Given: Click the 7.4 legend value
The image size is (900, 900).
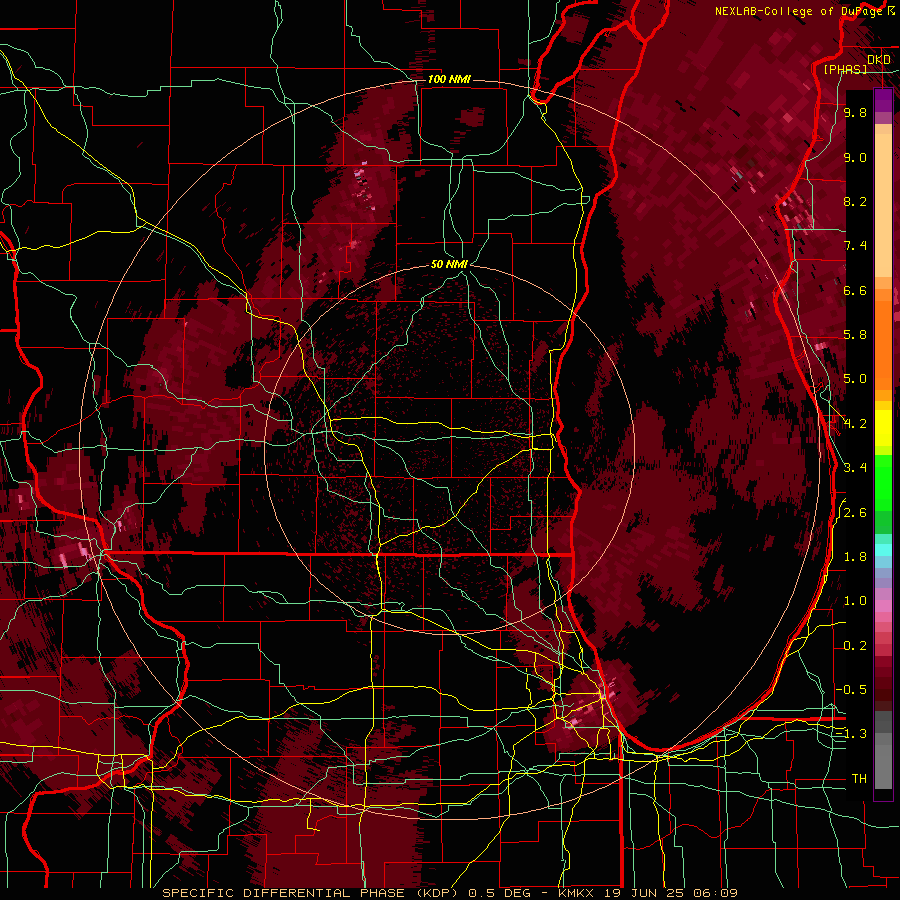Looking at the screenshot, I should (855, 246).
